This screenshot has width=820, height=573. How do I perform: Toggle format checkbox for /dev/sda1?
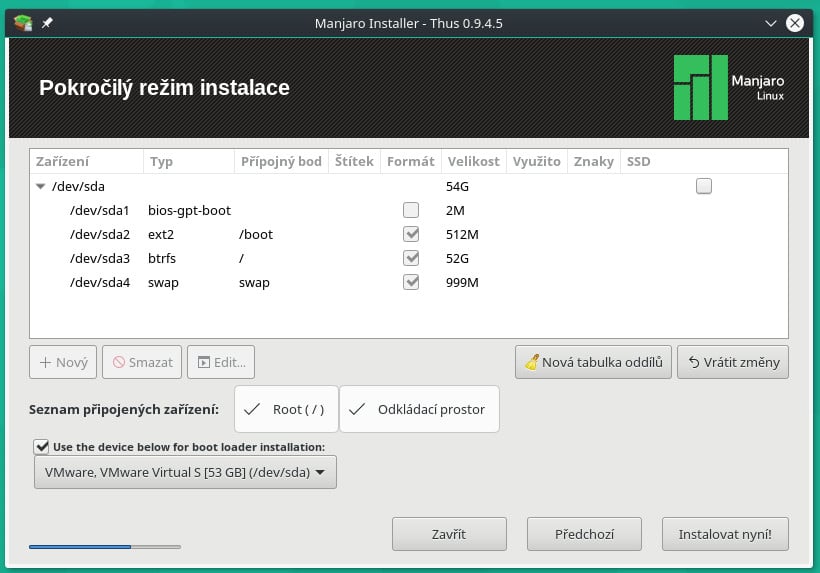(x=411, y=210)
